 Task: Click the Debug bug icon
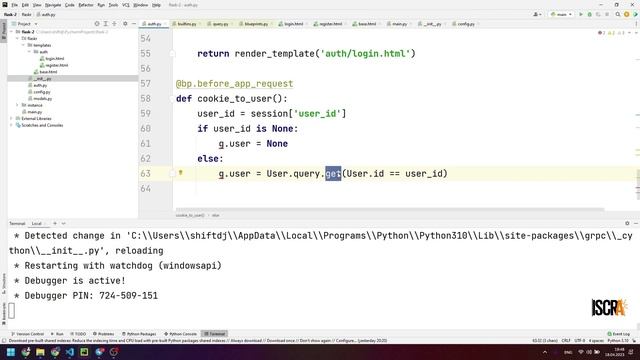coord(589,14)
